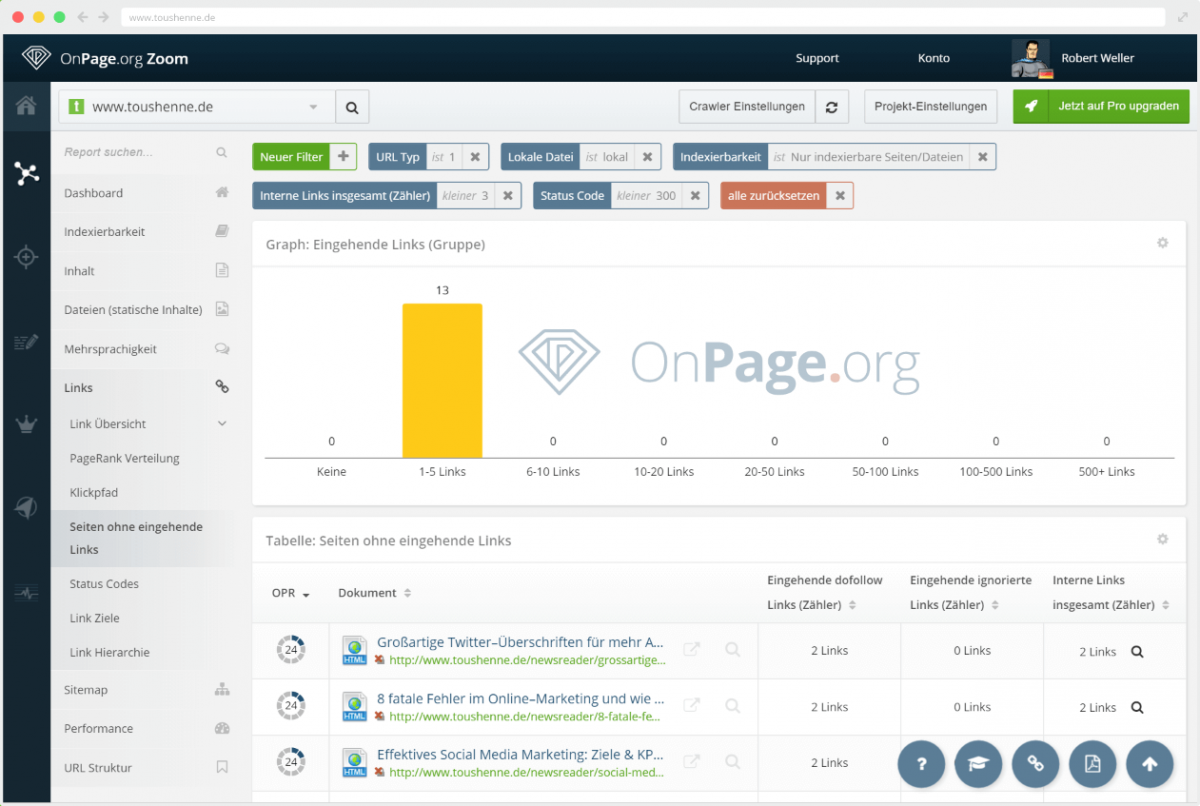Click the alle zurücksetzen button
This screenshot has width=1200, height=806.
(x=775, y=196)
